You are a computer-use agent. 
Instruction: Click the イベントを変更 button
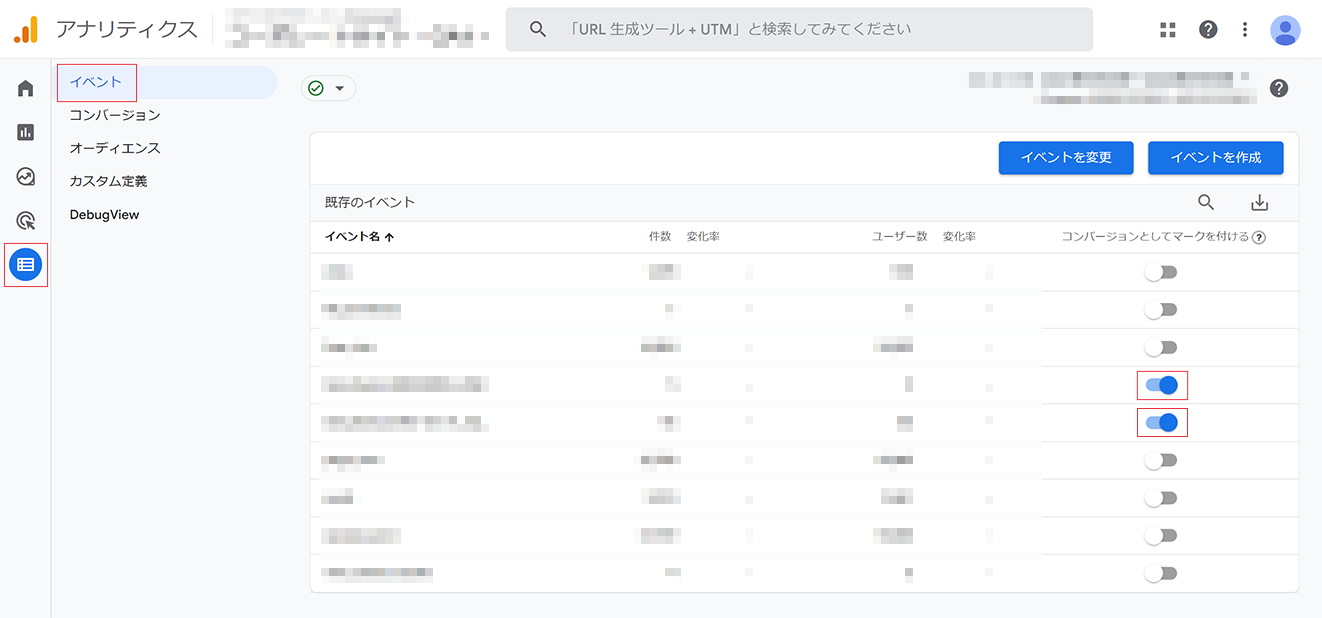pyautogui.click(x=1065, y=157)
